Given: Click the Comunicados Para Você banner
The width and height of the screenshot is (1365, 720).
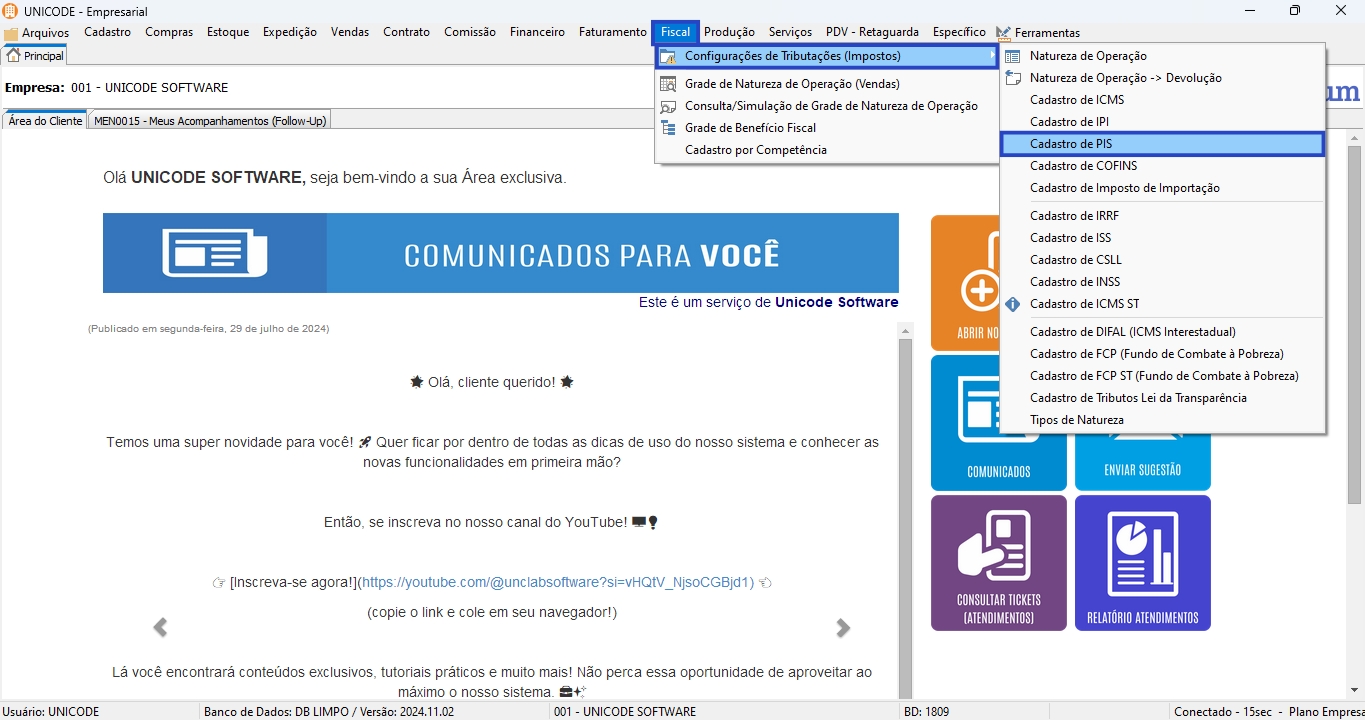Looking at the screenshot, I should point(500,253).
